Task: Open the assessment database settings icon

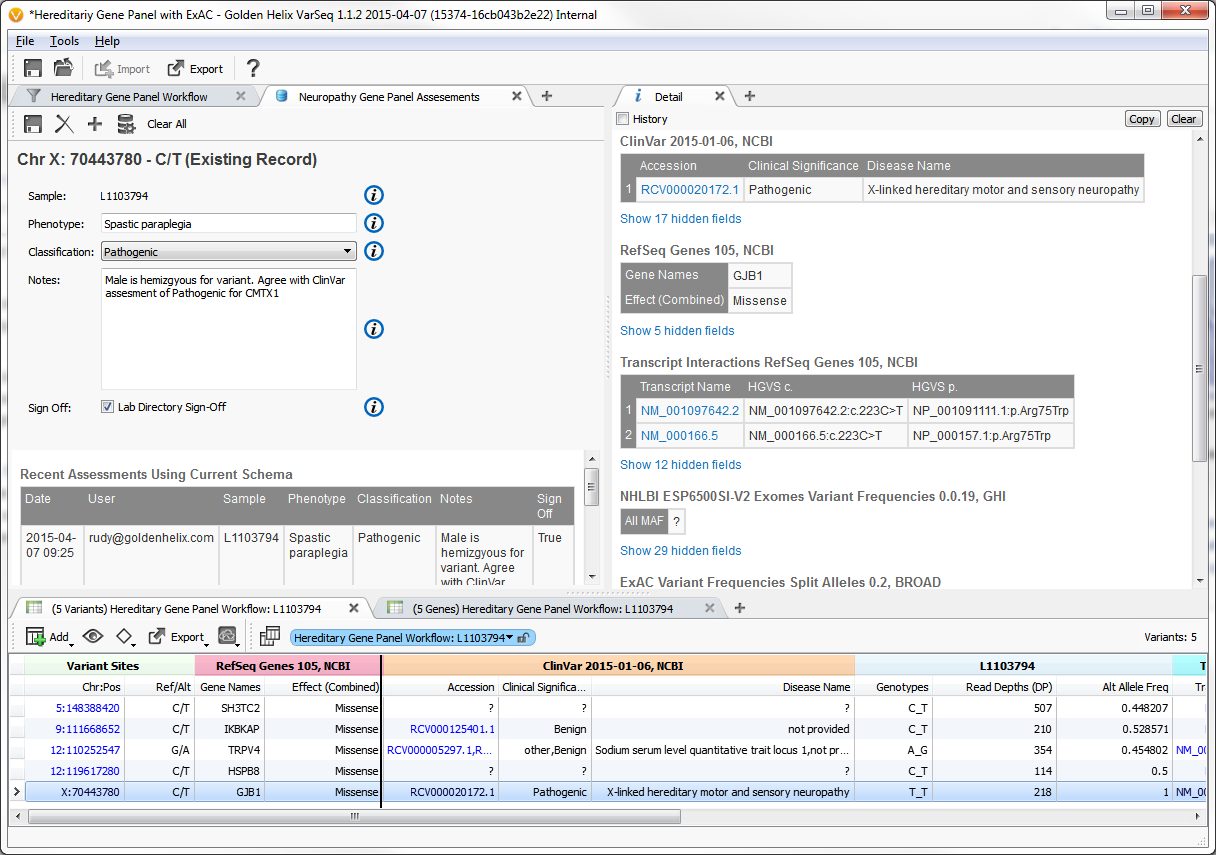Action: coord(126,123)
